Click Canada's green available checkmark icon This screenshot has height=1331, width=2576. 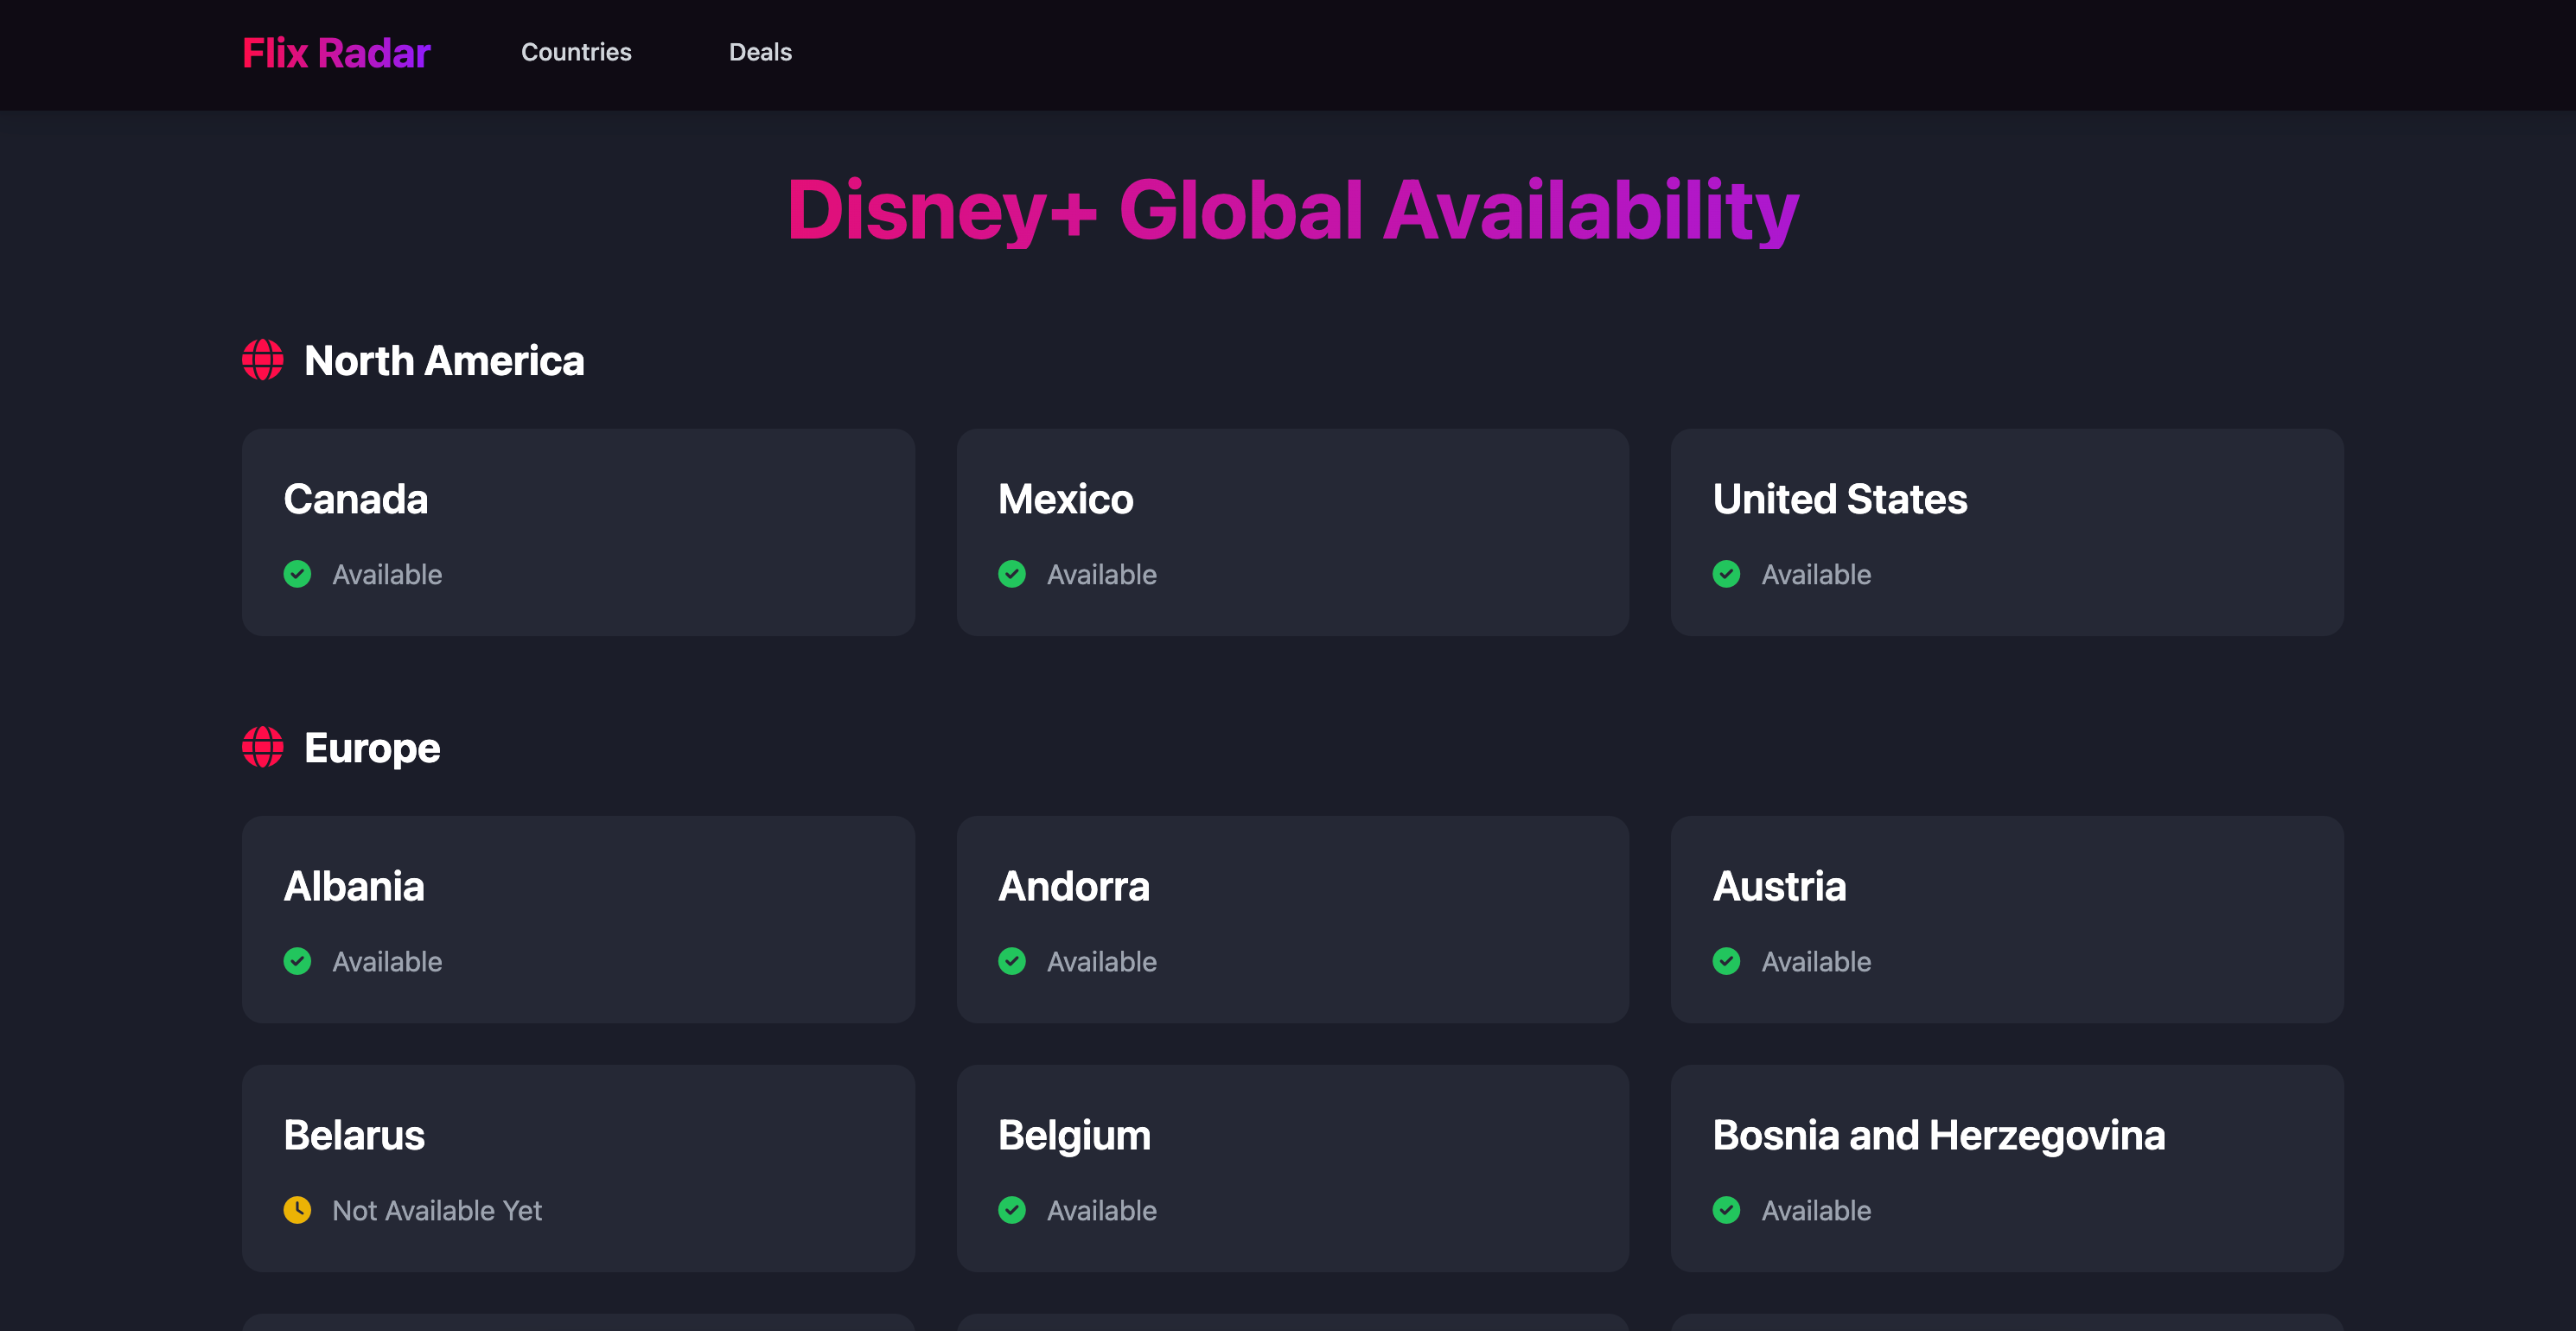[x=297, y=574]
